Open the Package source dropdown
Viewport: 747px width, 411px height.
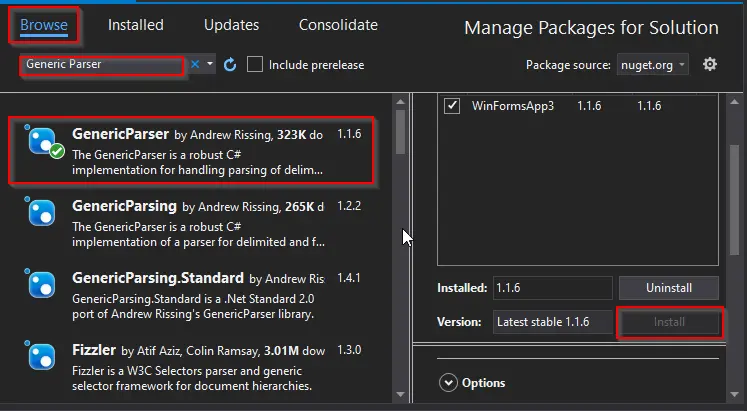(x=653, y=65)
